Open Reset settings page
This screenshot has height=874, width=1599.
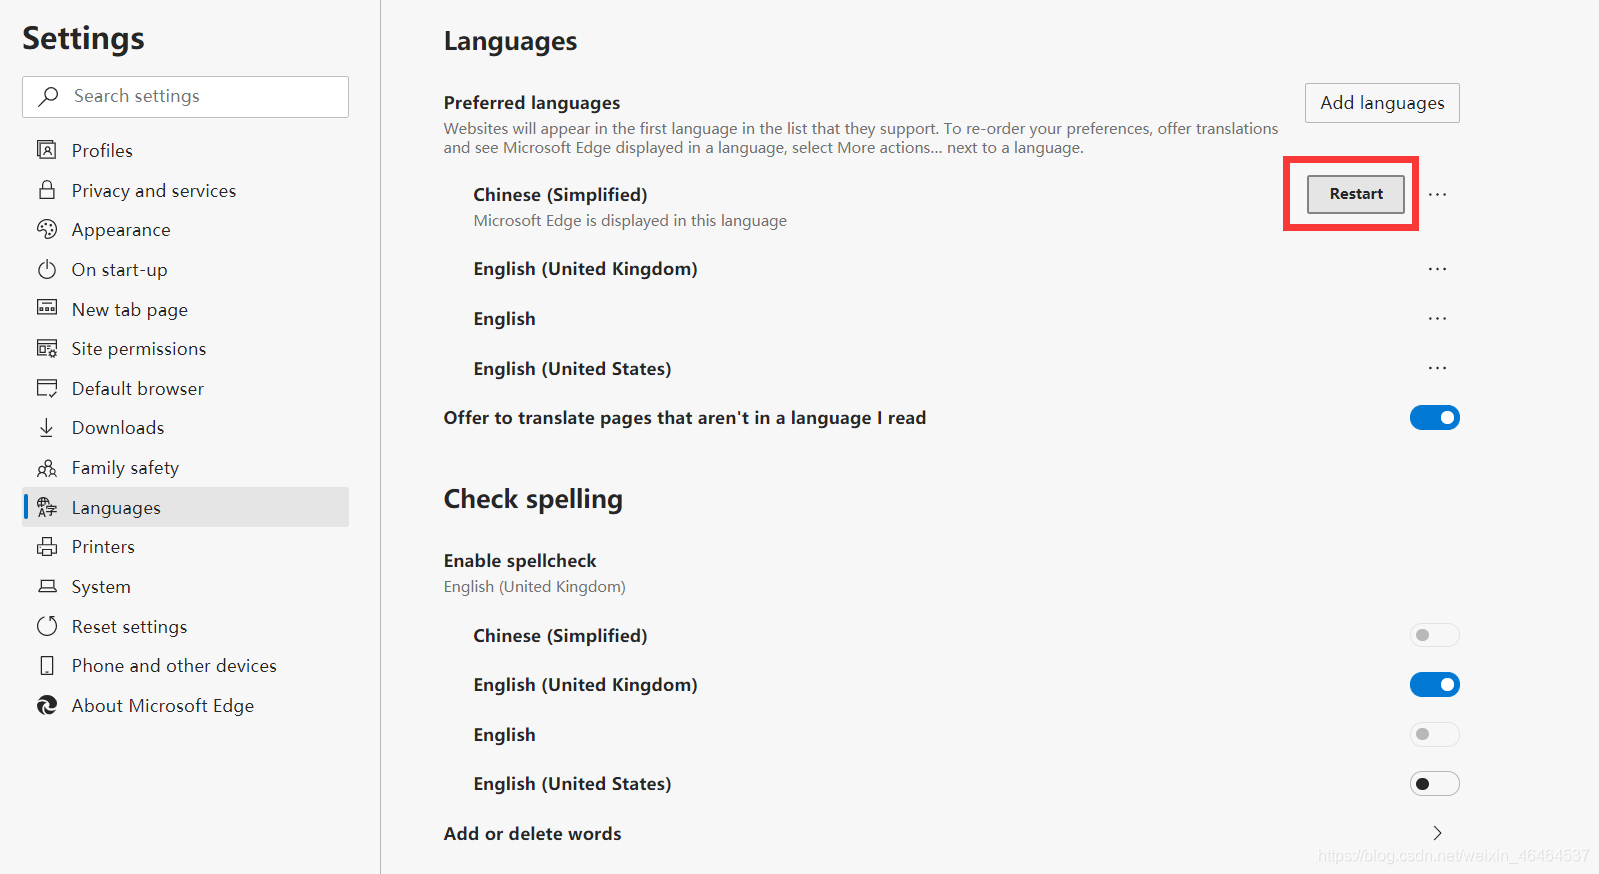coord(186,626)
